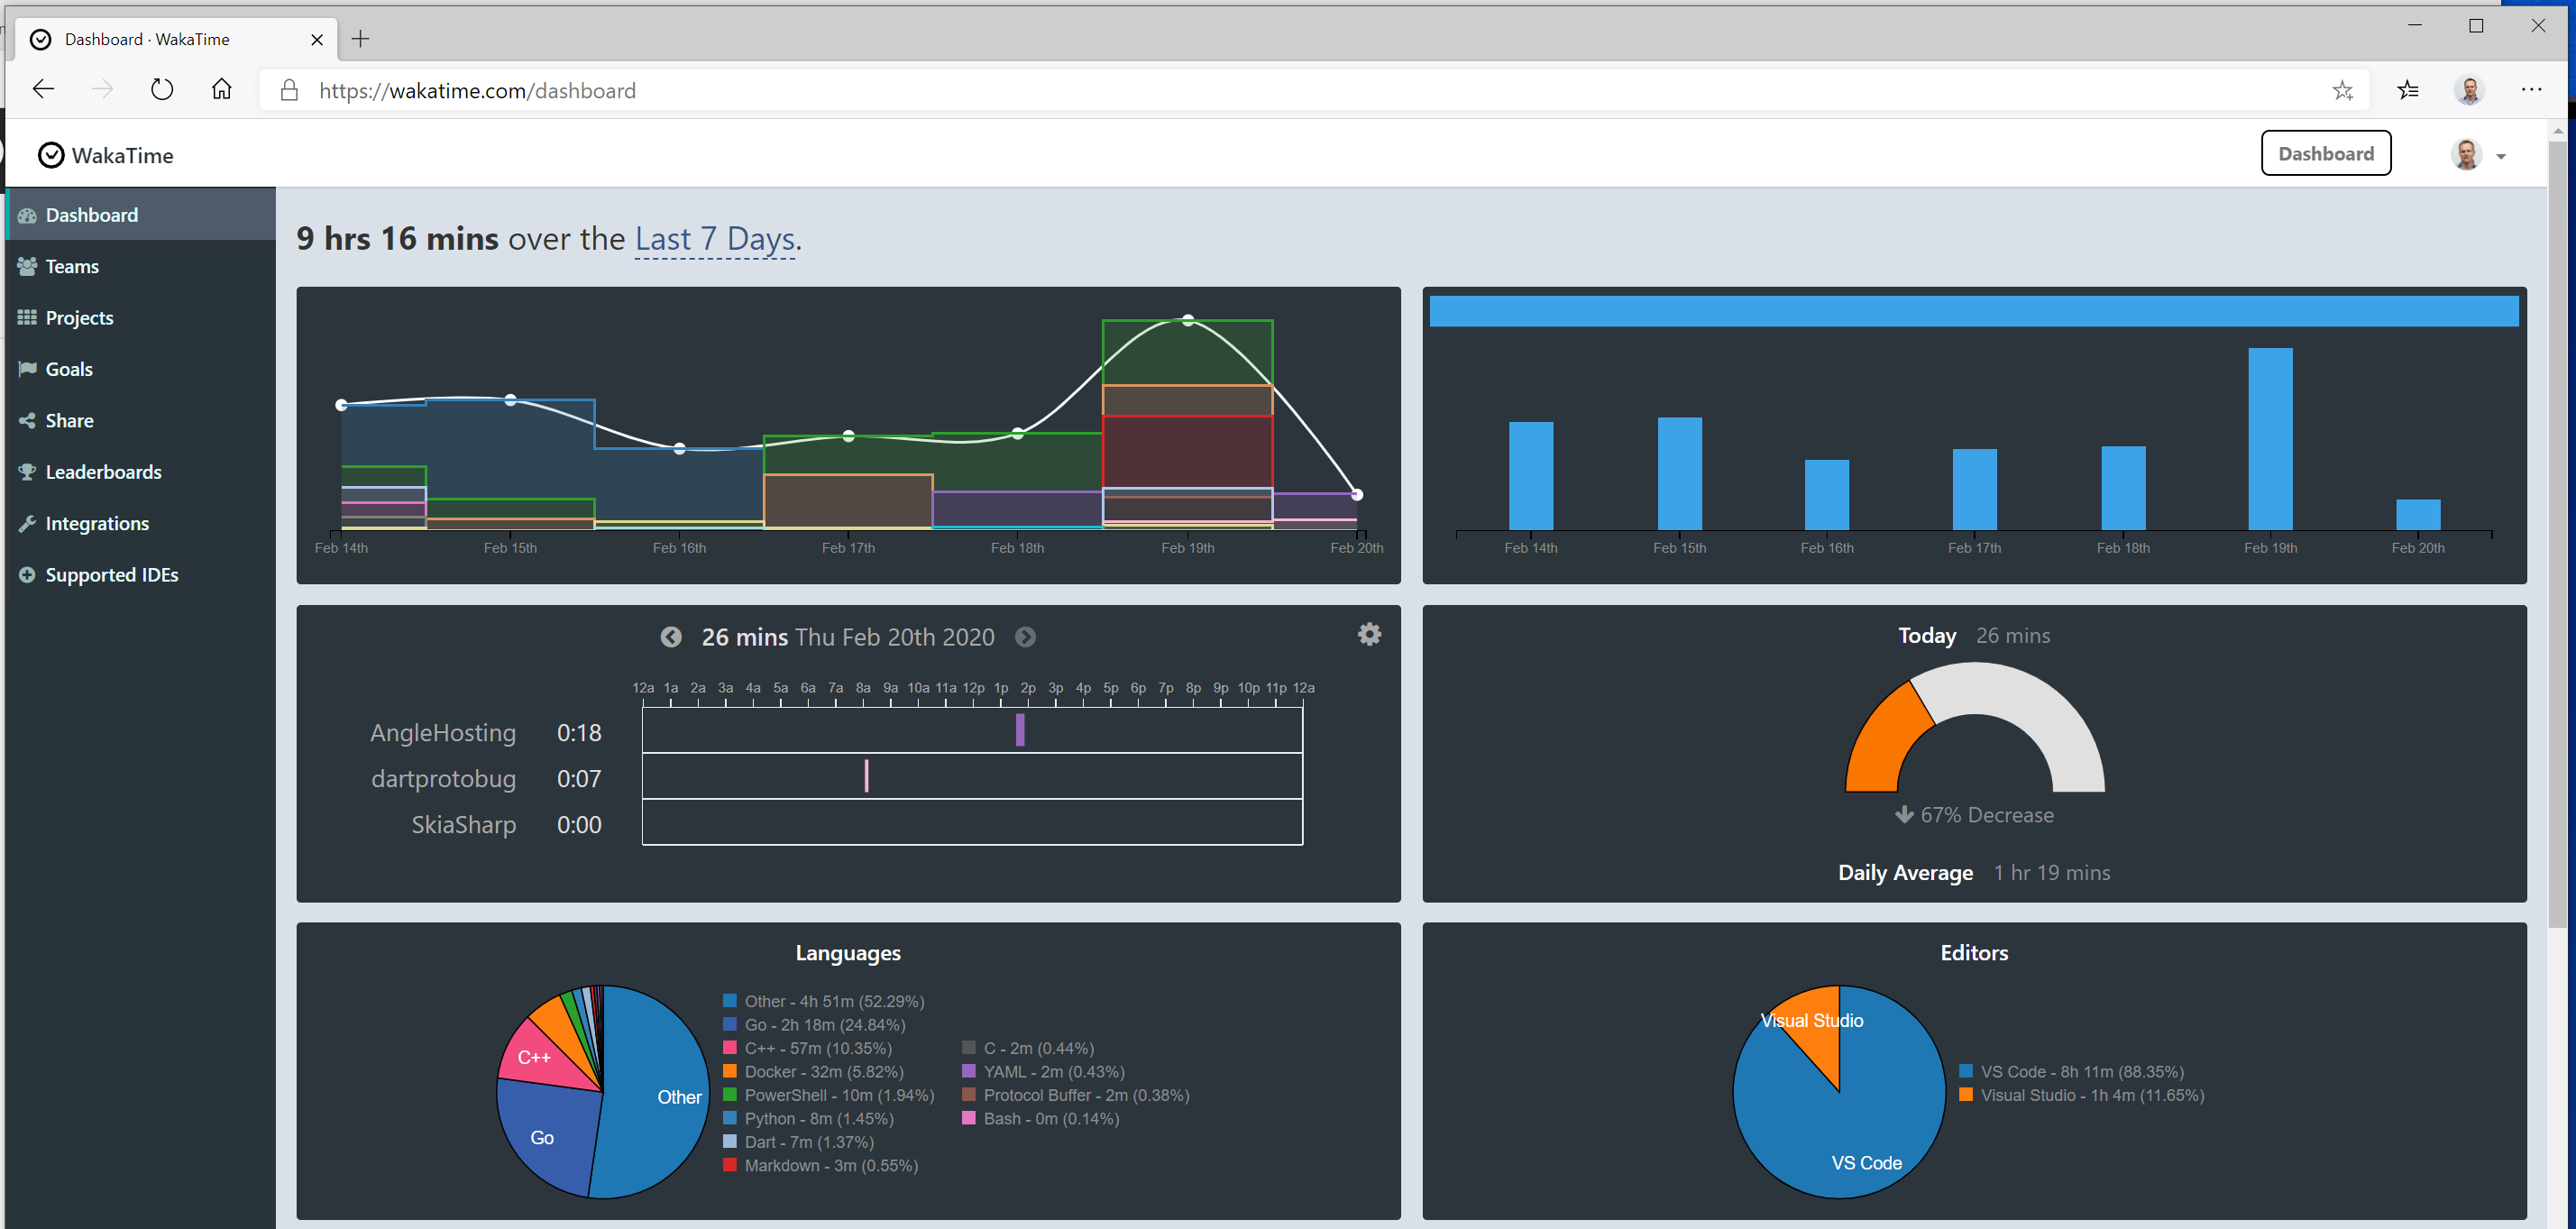Go to next day using right arrow
The height and width of the screenshot is (1229, 2576).
[1025, 636]
